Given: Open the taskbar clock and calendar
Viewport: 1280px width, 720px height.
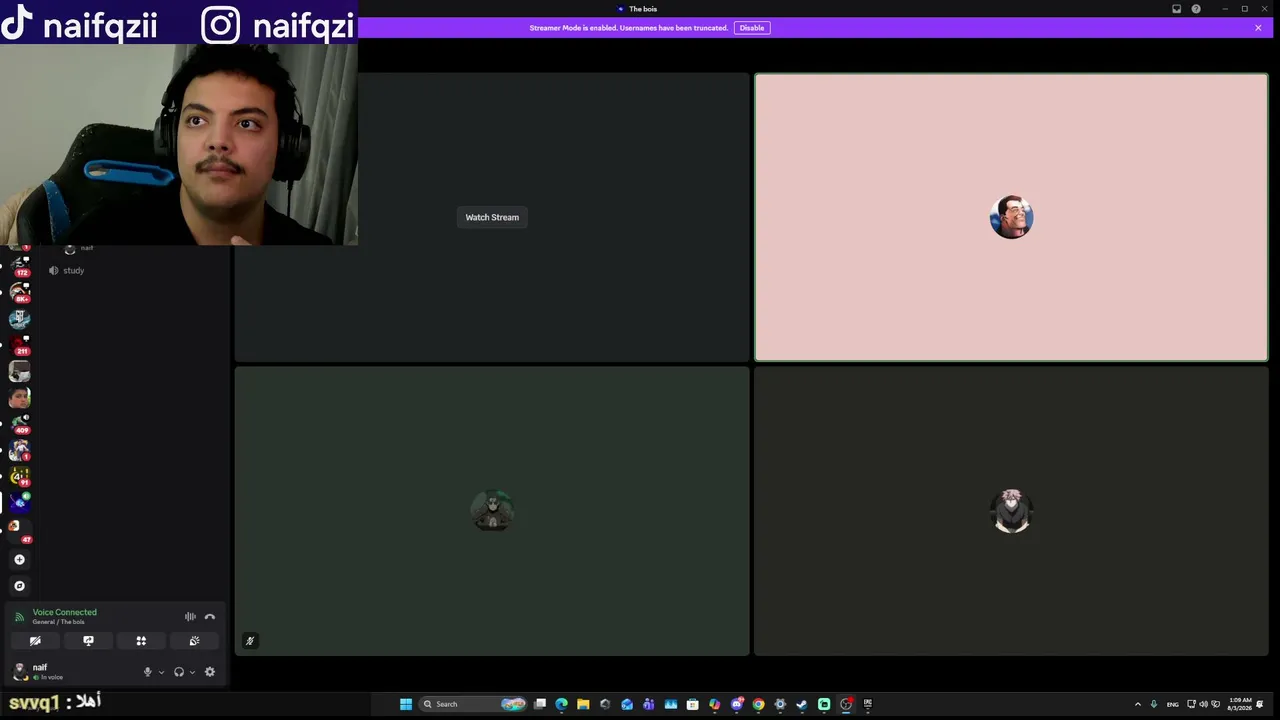Looking at the screenshot, I should click(1240, 704).
